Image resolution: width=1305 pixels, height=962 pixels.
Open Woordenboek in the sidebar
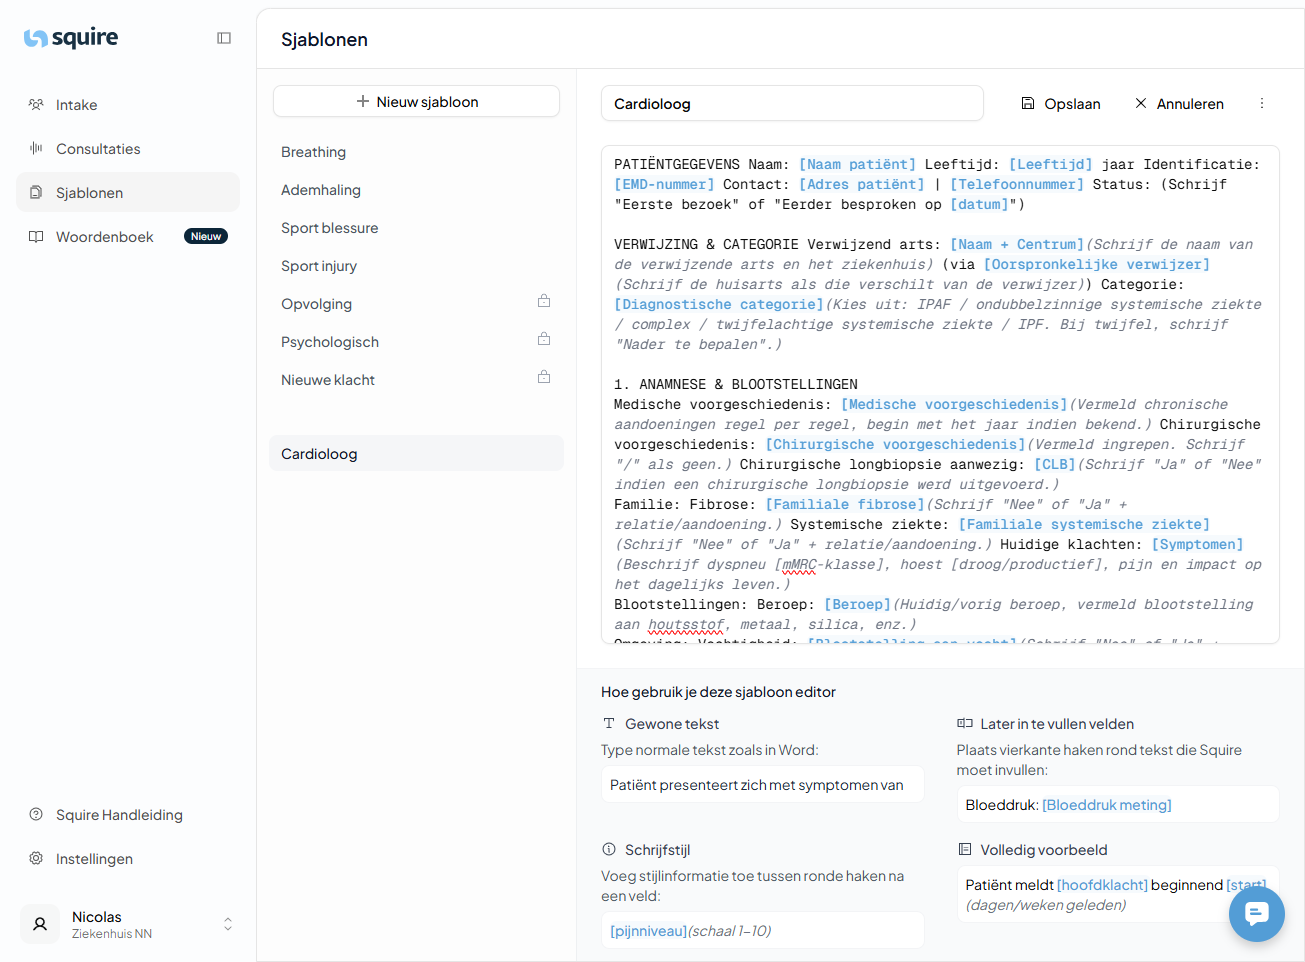(128, 237)
